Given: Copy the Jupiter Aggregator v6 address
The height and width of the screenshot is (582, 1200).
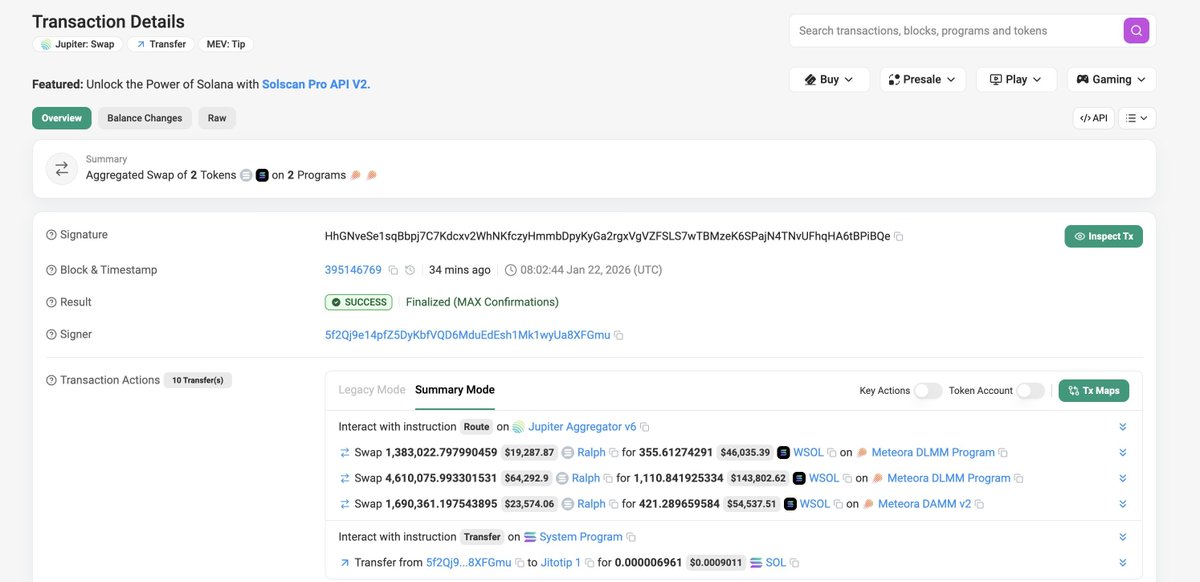Looking at the screenshot, I should tap(645, 427).
